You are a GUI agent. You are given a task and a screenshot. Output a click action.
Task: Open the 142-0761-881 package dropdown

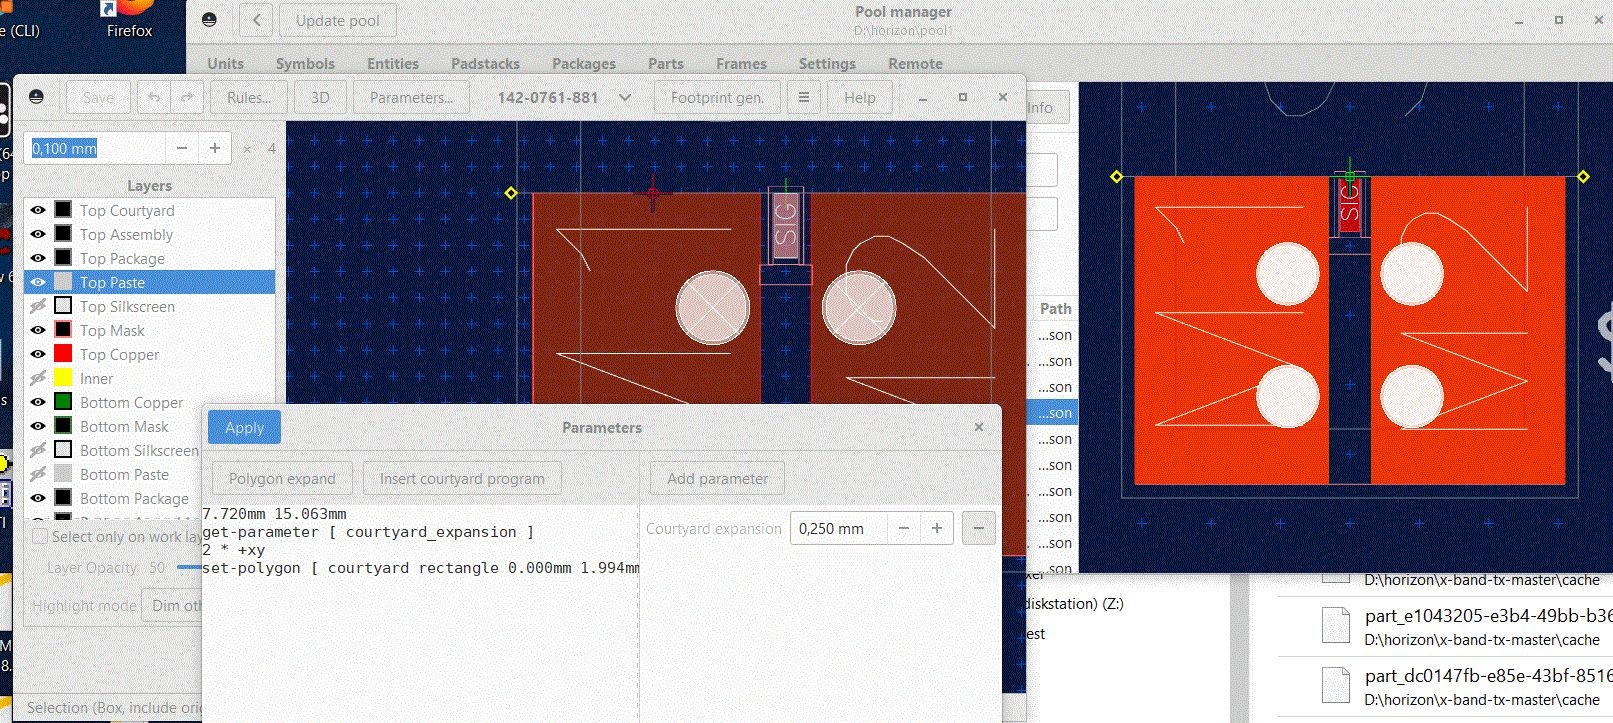tap(565, 97)
